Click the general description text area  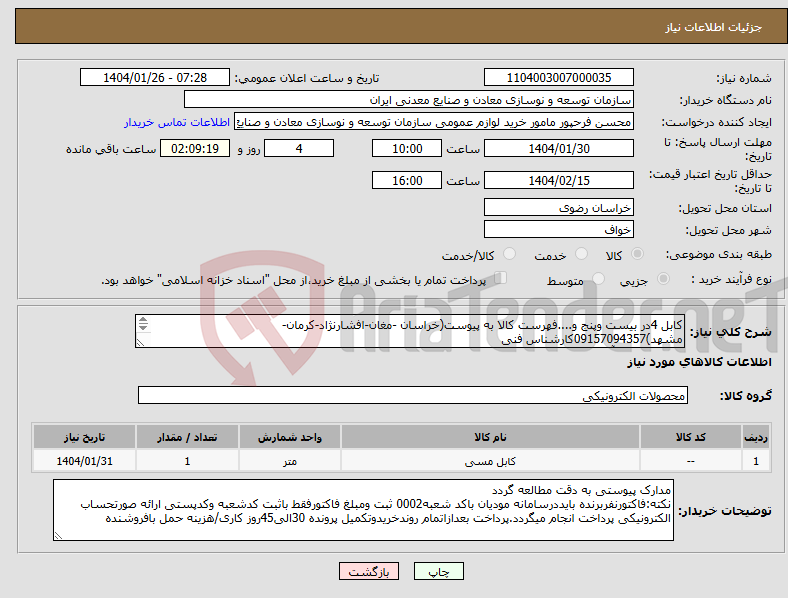point(410,331)
